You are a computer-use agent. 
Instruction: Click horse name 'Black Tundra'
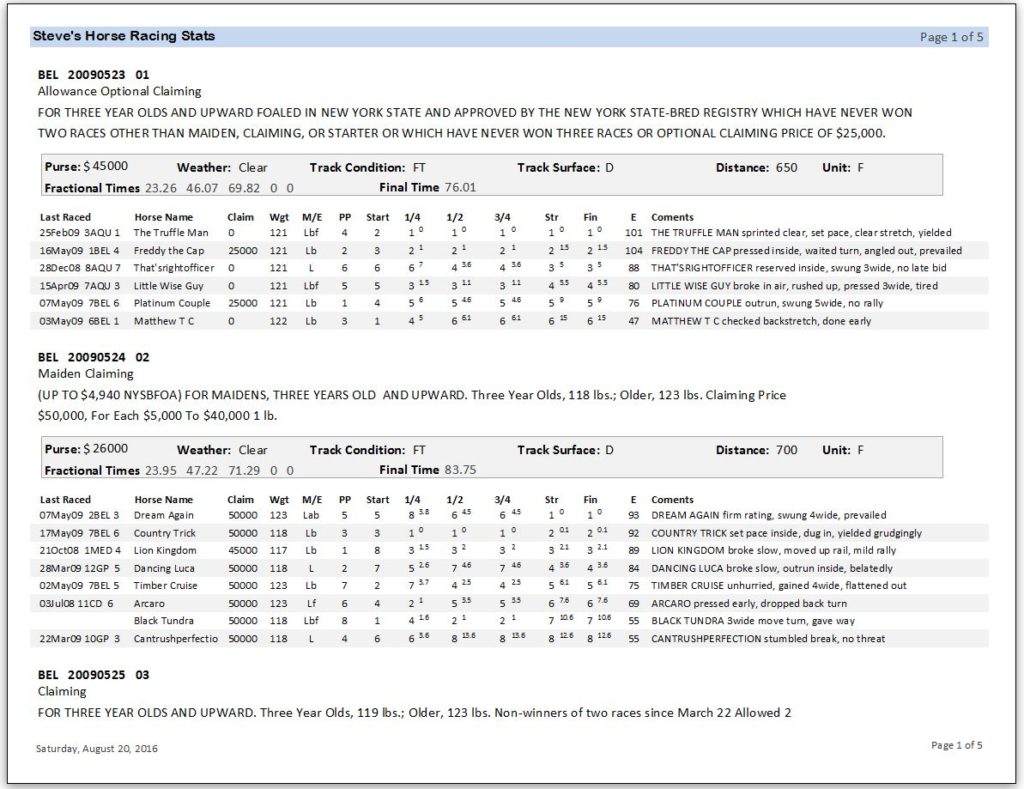(163, 621)
